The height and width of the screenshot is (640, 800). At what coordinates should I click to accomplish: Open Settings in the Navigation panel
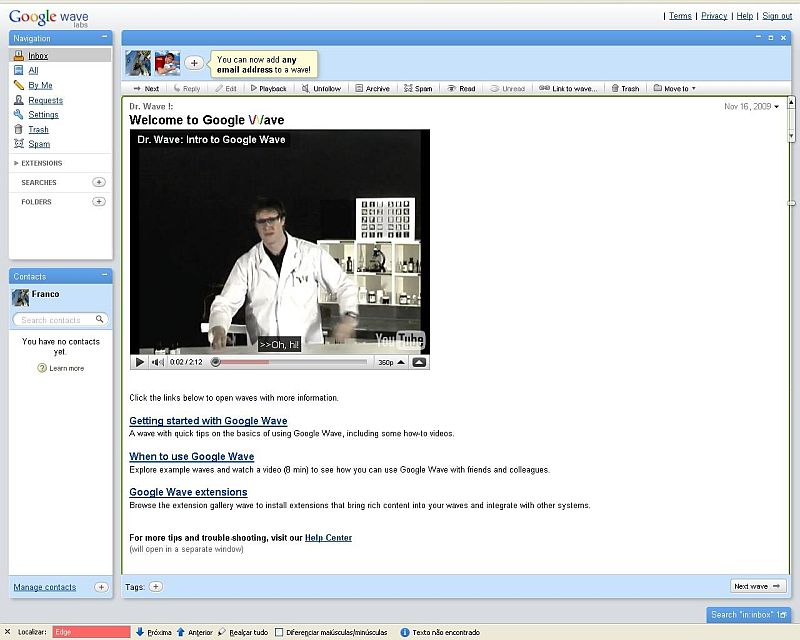click(43, 115)
